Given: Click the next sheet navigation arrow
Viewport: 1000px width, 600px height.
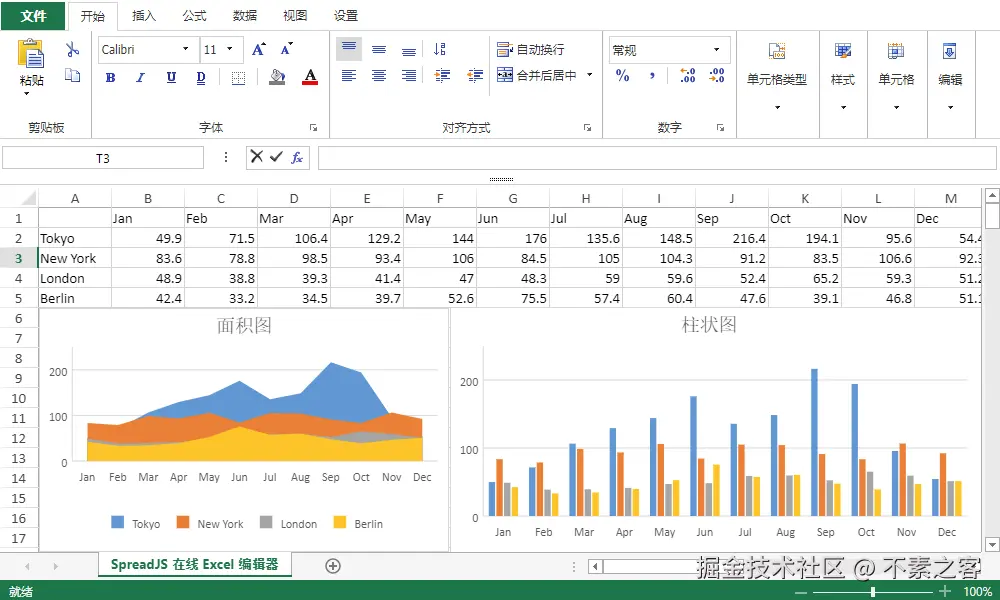Looking at the screenshot, I should [55, 566].
